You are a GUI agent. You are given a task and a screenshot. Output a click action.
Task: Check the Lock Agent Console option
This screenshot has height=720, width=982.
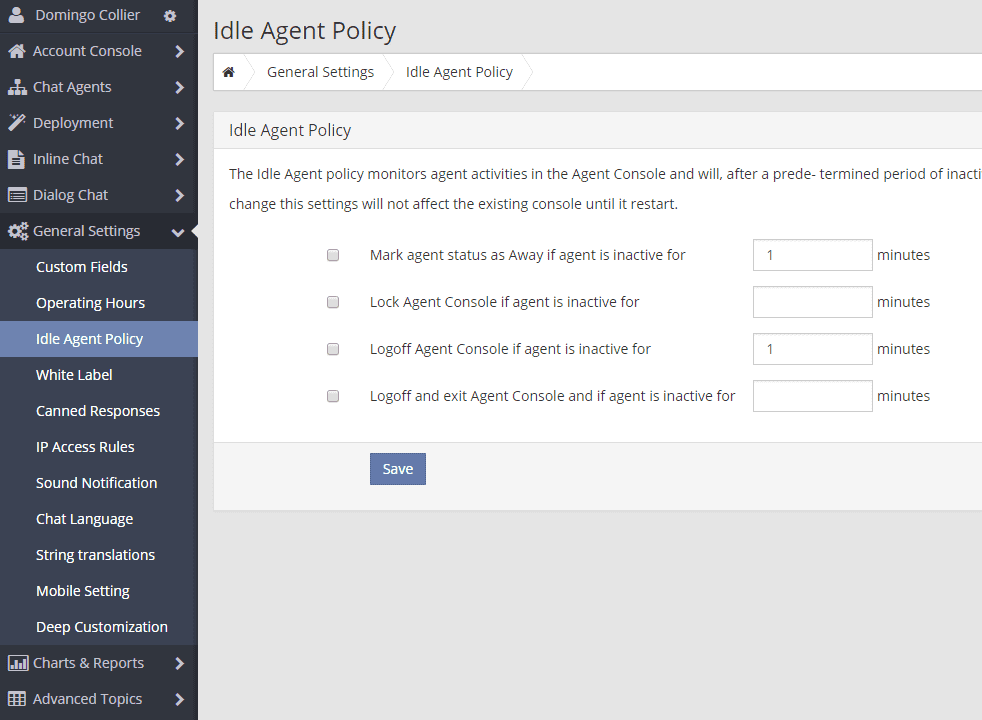pos(332,302)
